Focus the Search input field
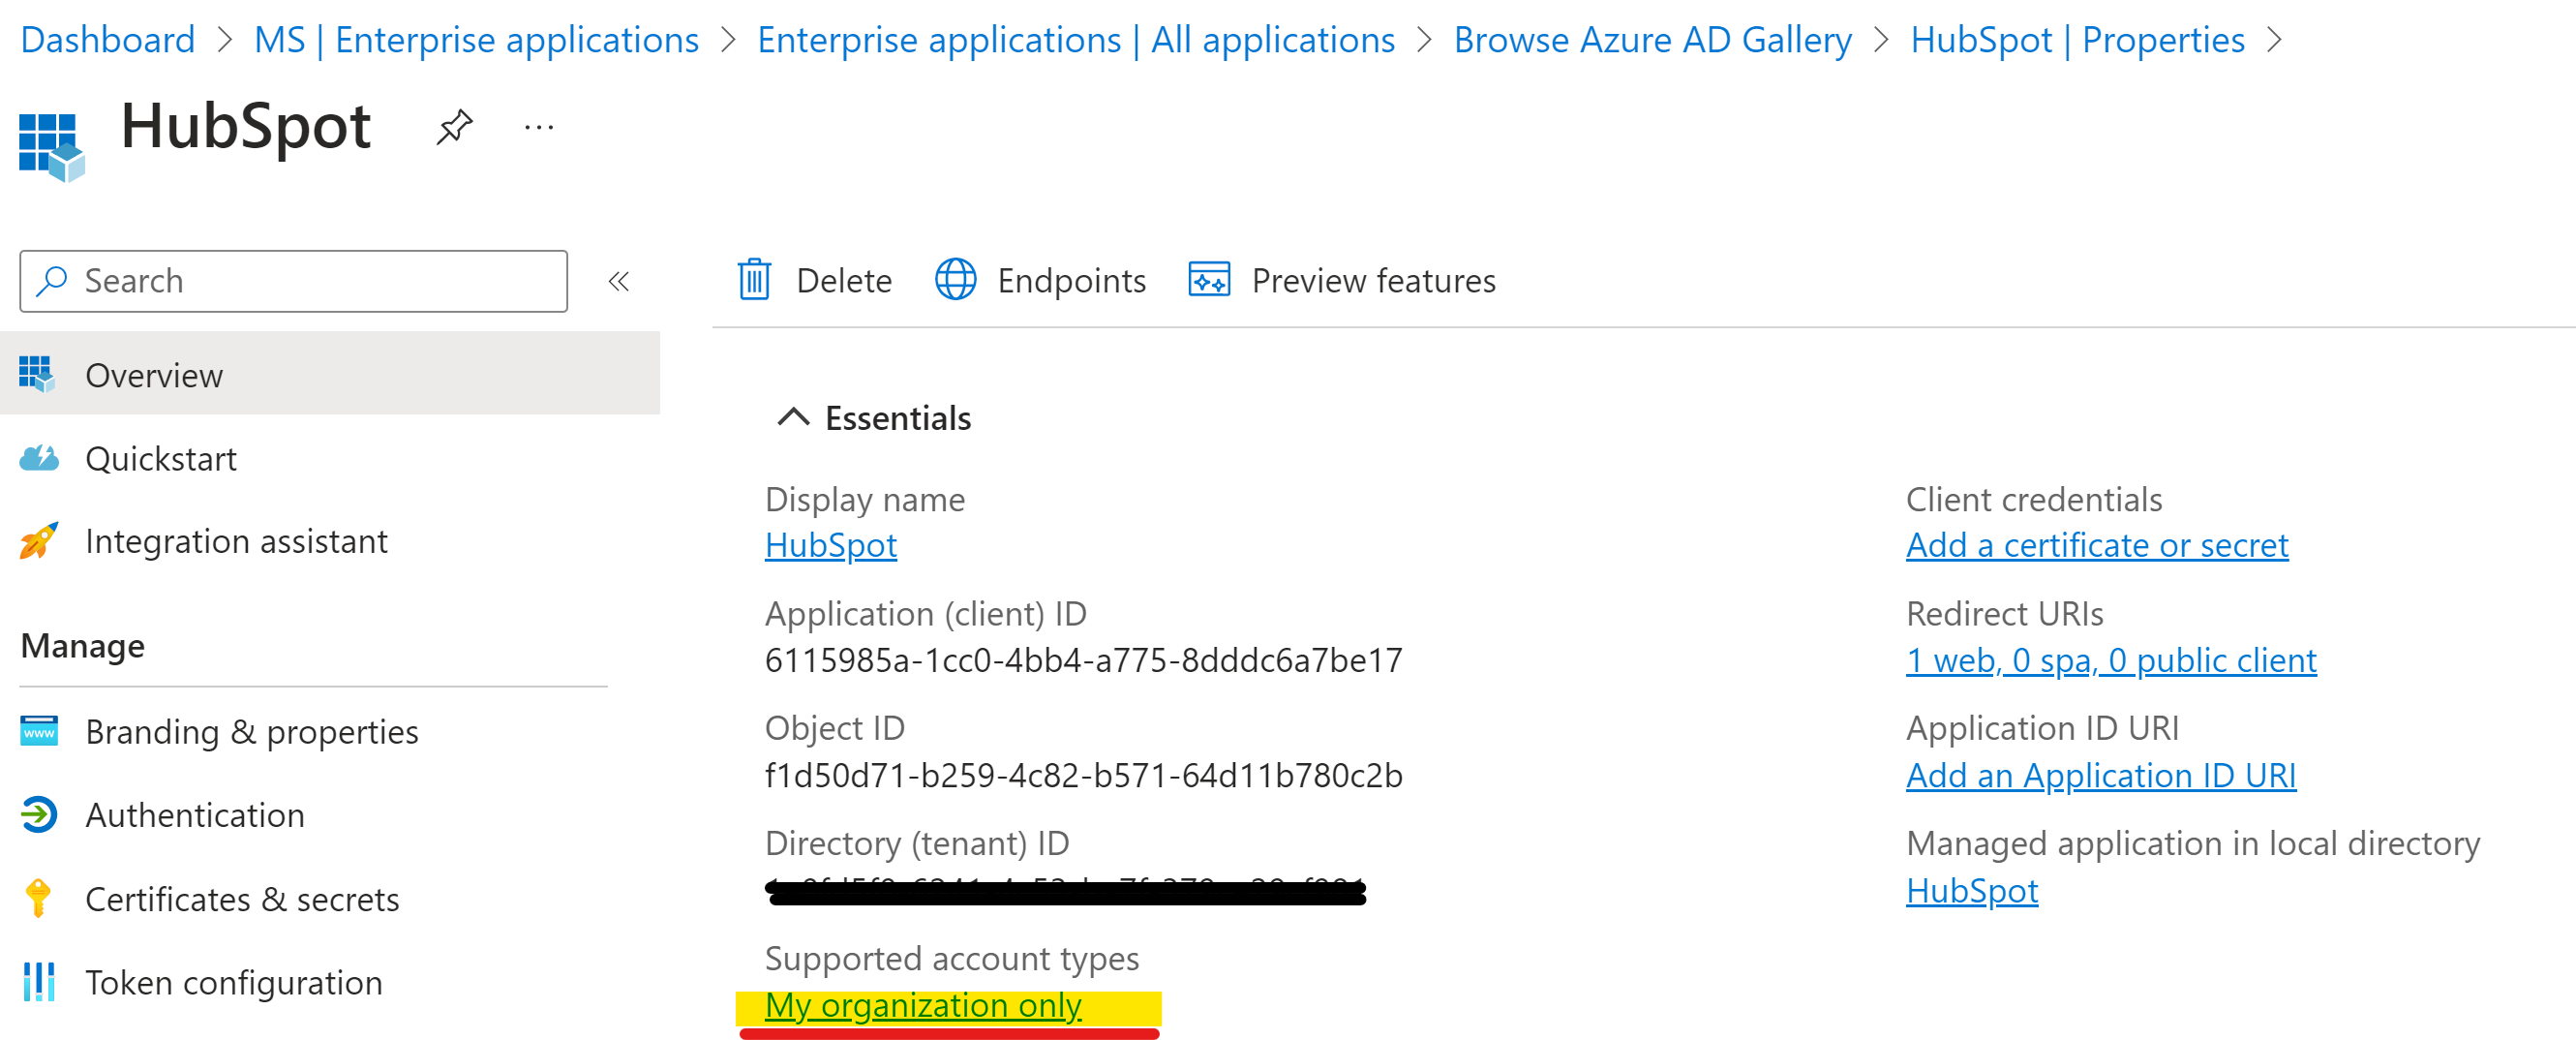The height and width of the screenshot is (1040, 2576). click(294, 281)
